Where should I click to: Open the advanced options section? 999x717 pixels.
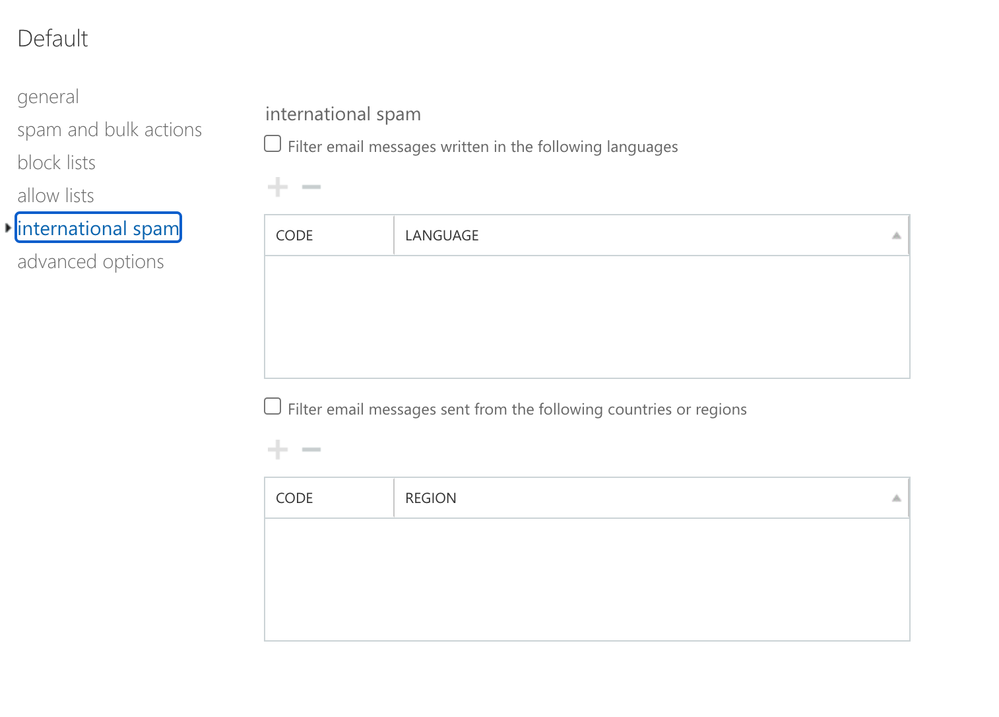pyautogui.click(x=90, y=262)
